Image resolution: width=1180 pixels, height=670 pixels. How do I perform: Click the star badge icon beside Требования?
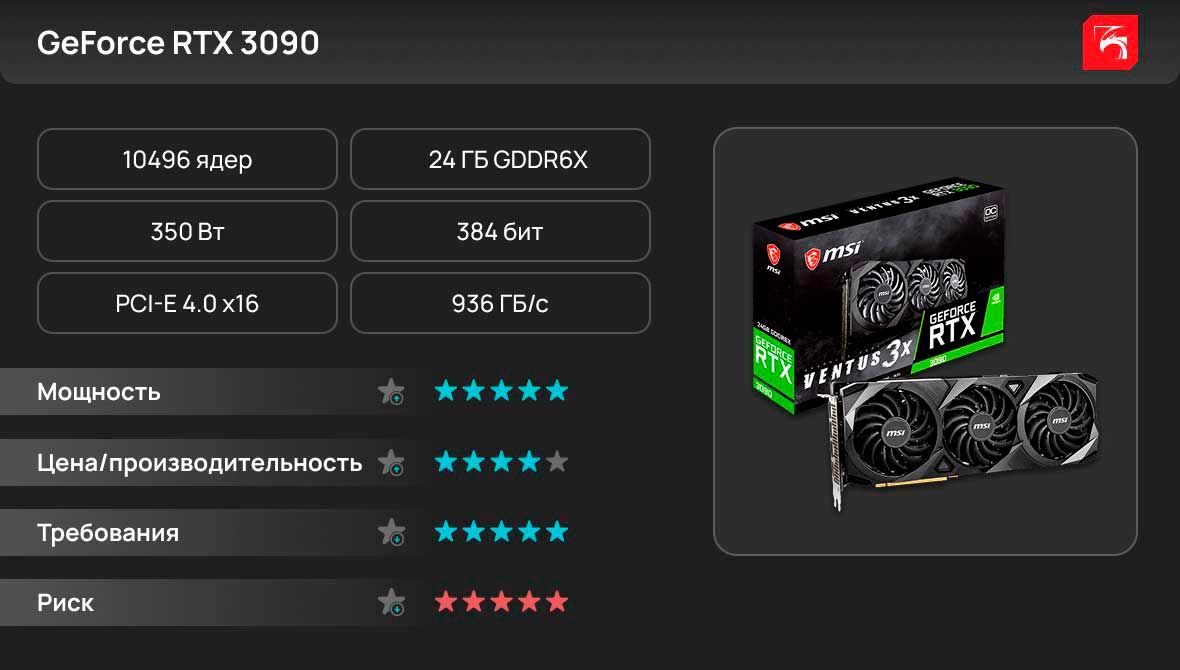pos(391,533)
